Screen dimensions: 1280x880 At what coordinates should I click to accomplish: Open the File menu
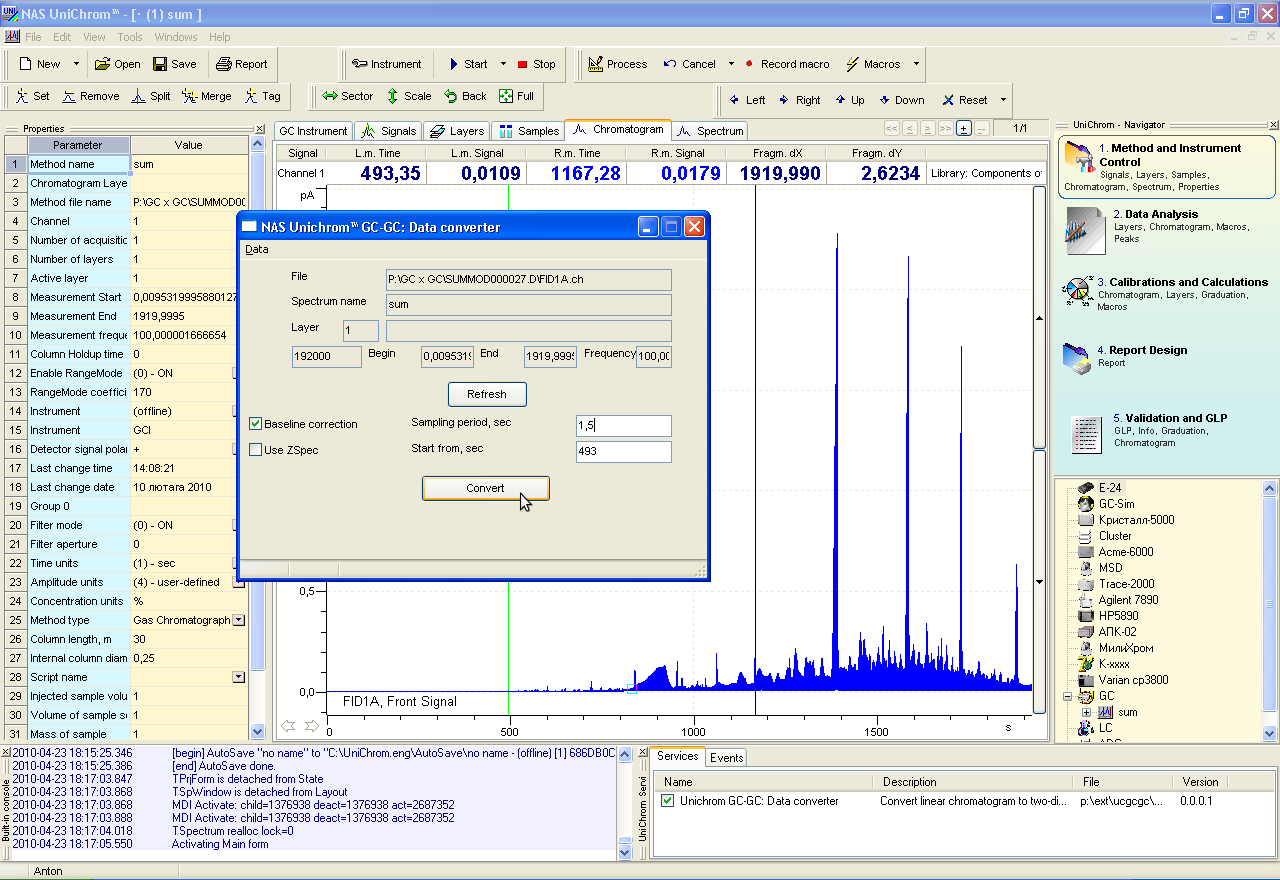(x=33, y=37)
